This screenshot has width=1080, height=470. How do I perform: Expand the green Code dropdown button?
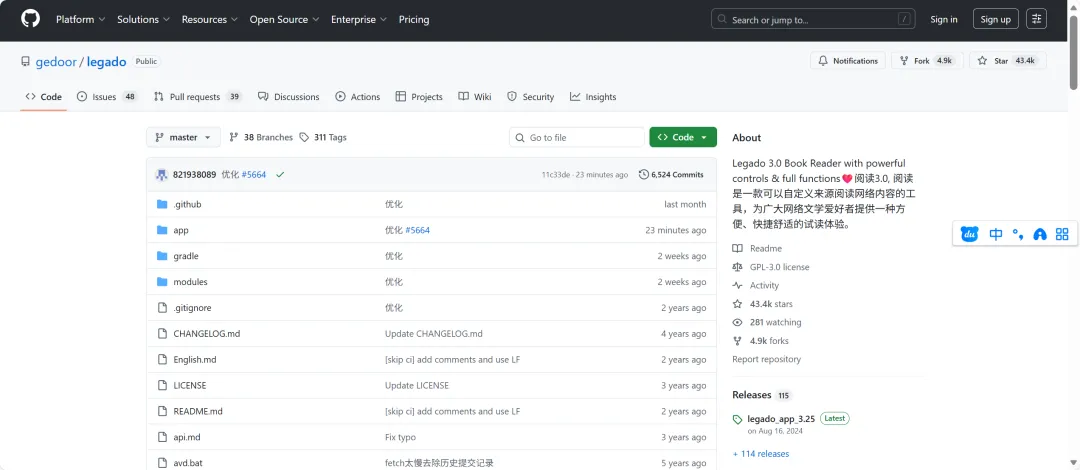683,137
